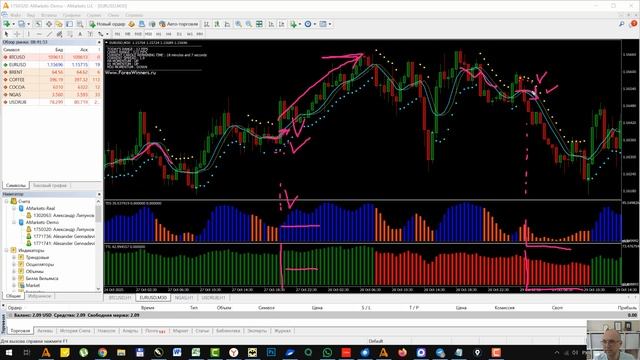Open the Тиковый график tab
640x360 pixels.
[x=50, y=185]
